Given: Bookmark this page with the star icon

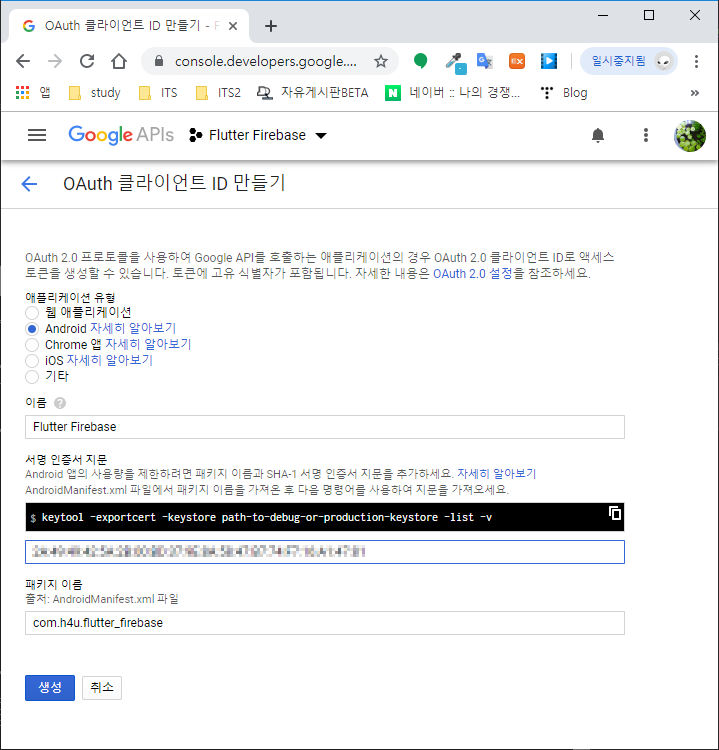Looking at the screenshot, I should 381,61.
